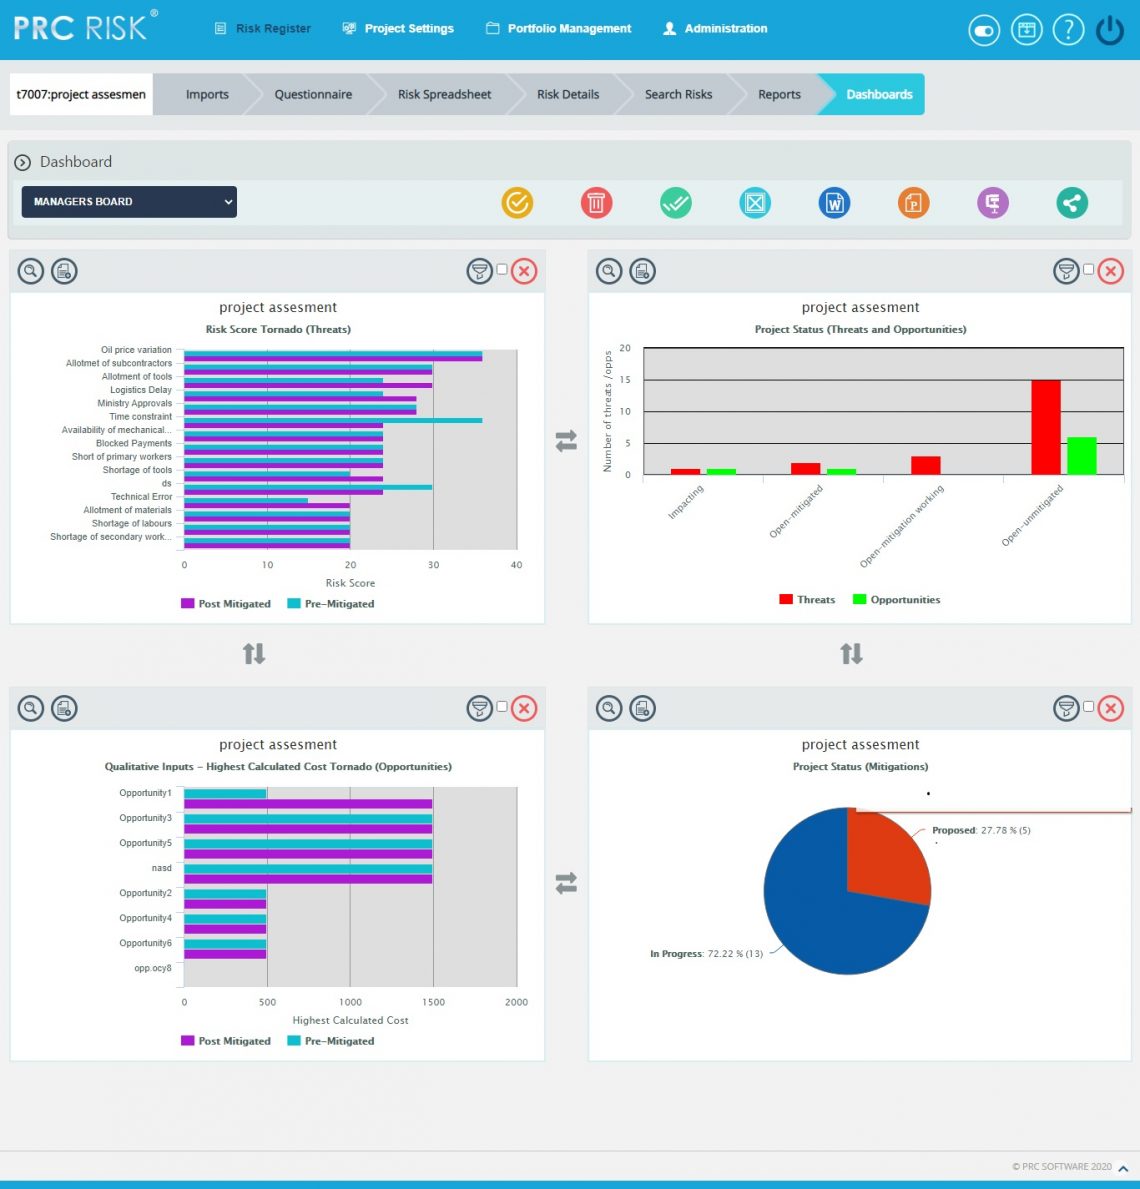Open the Help question mark icon
Image resolution: width=1140 pixels, height=1189 pixels.
[x=1068, y=29]
